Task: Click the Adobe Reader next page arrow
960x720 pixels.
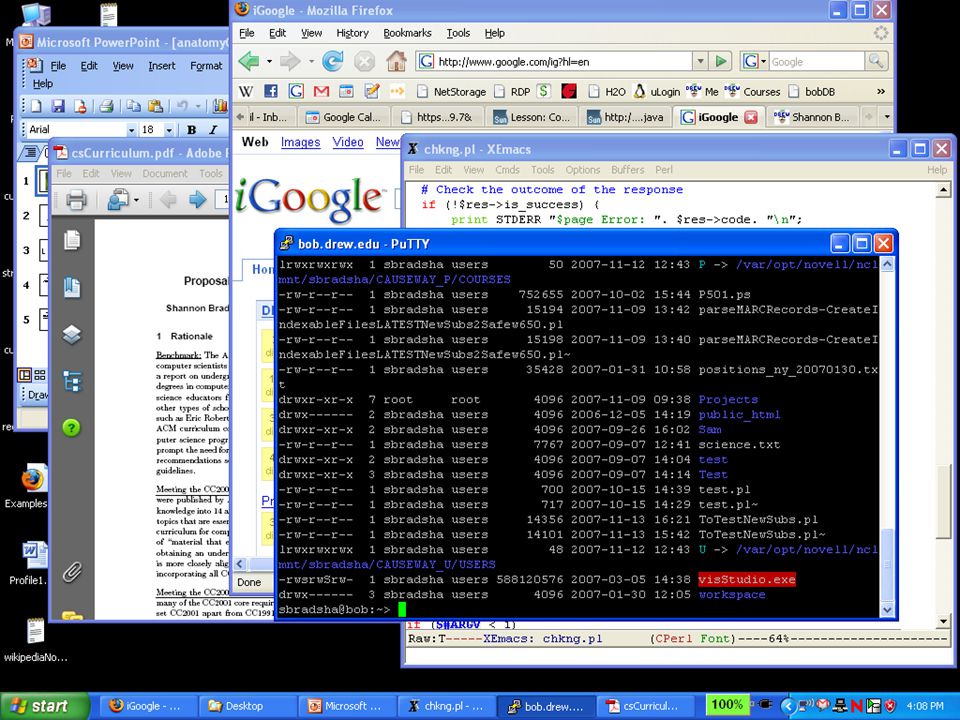Action: [x=197, y=200]
